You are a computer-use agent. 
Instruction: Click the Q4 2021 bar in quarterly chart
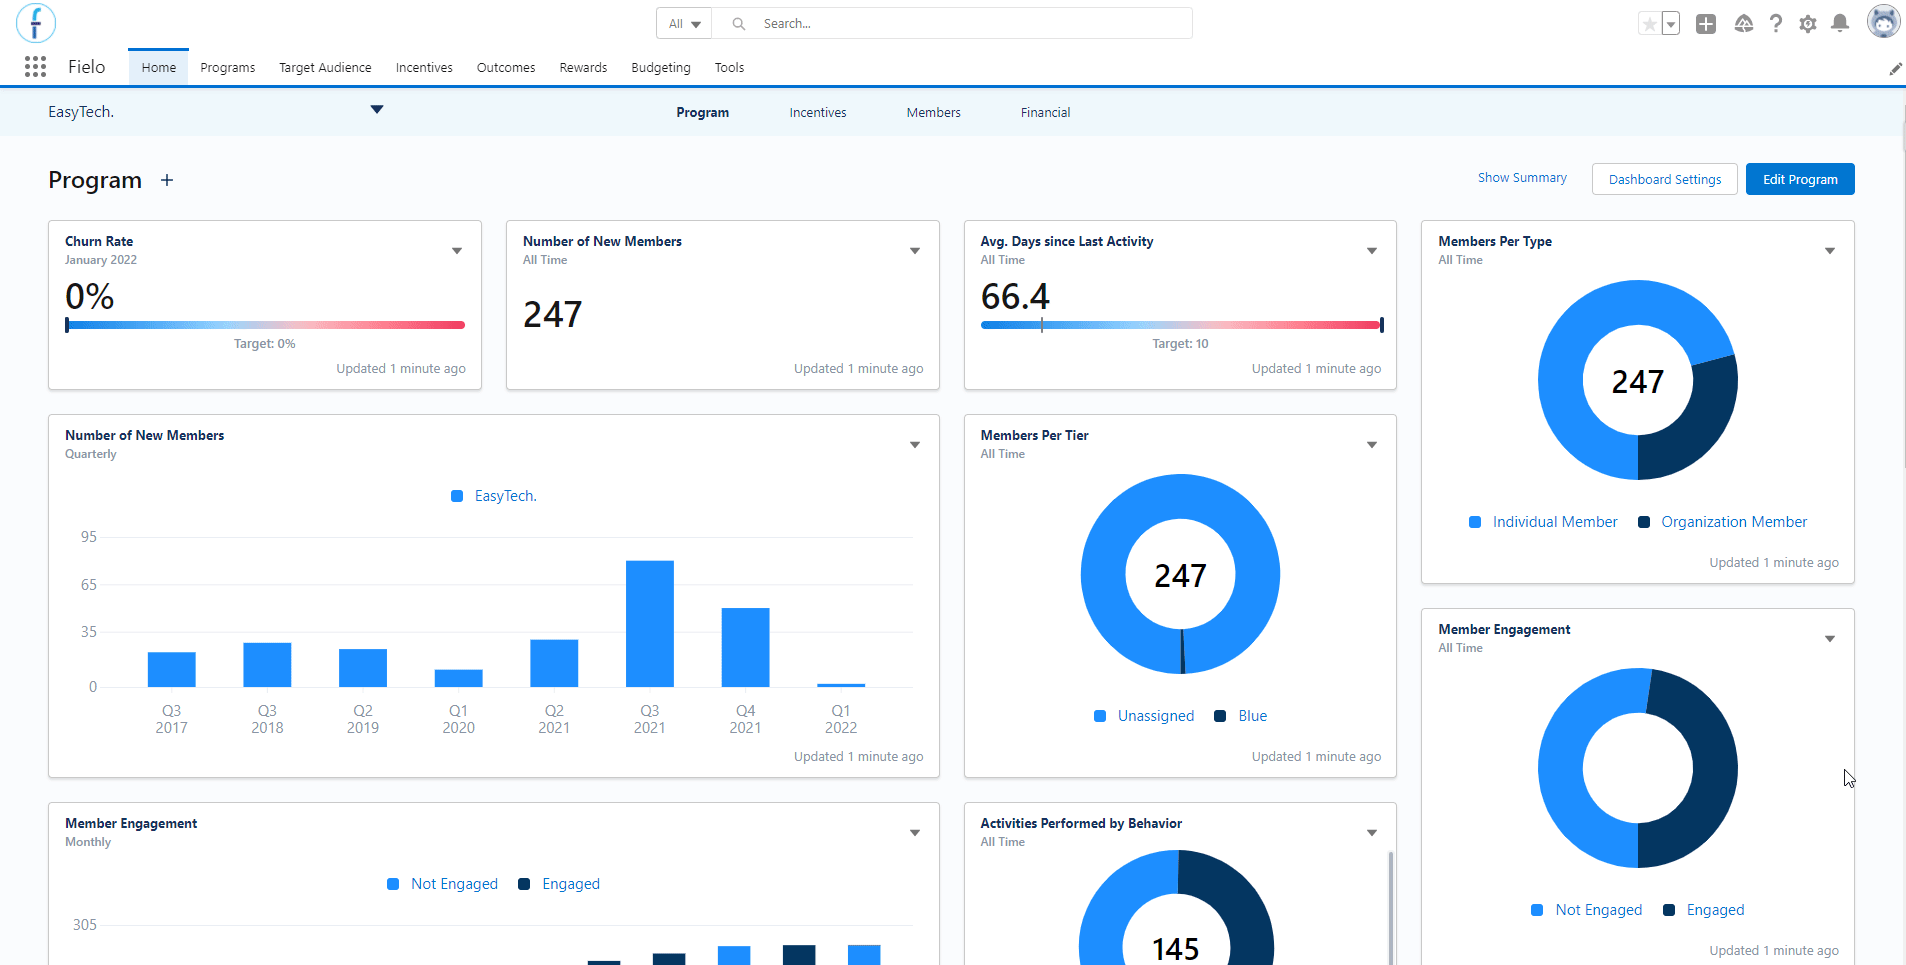(746, 647)
